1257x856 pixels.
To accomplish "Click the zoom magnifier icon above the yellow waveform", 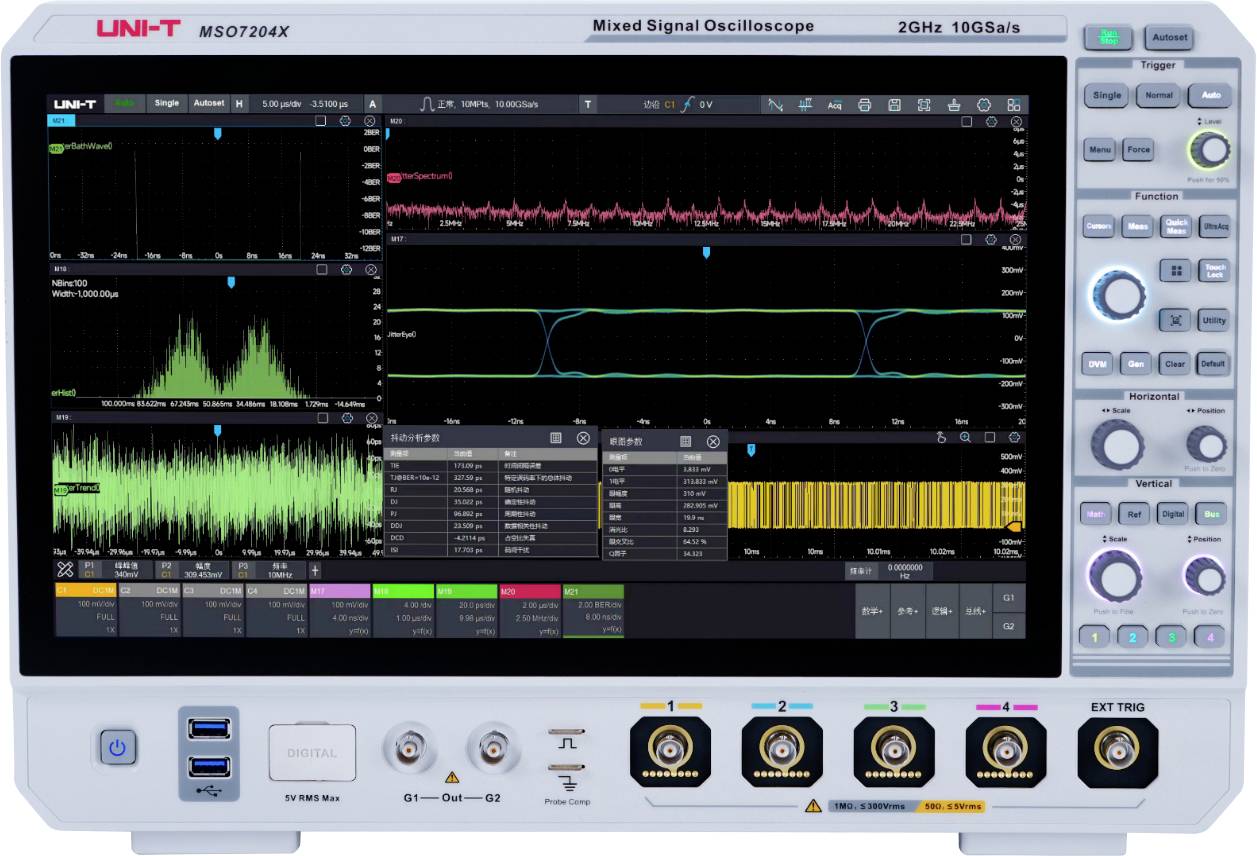I will pyautogui.click(x=965, y=436).
